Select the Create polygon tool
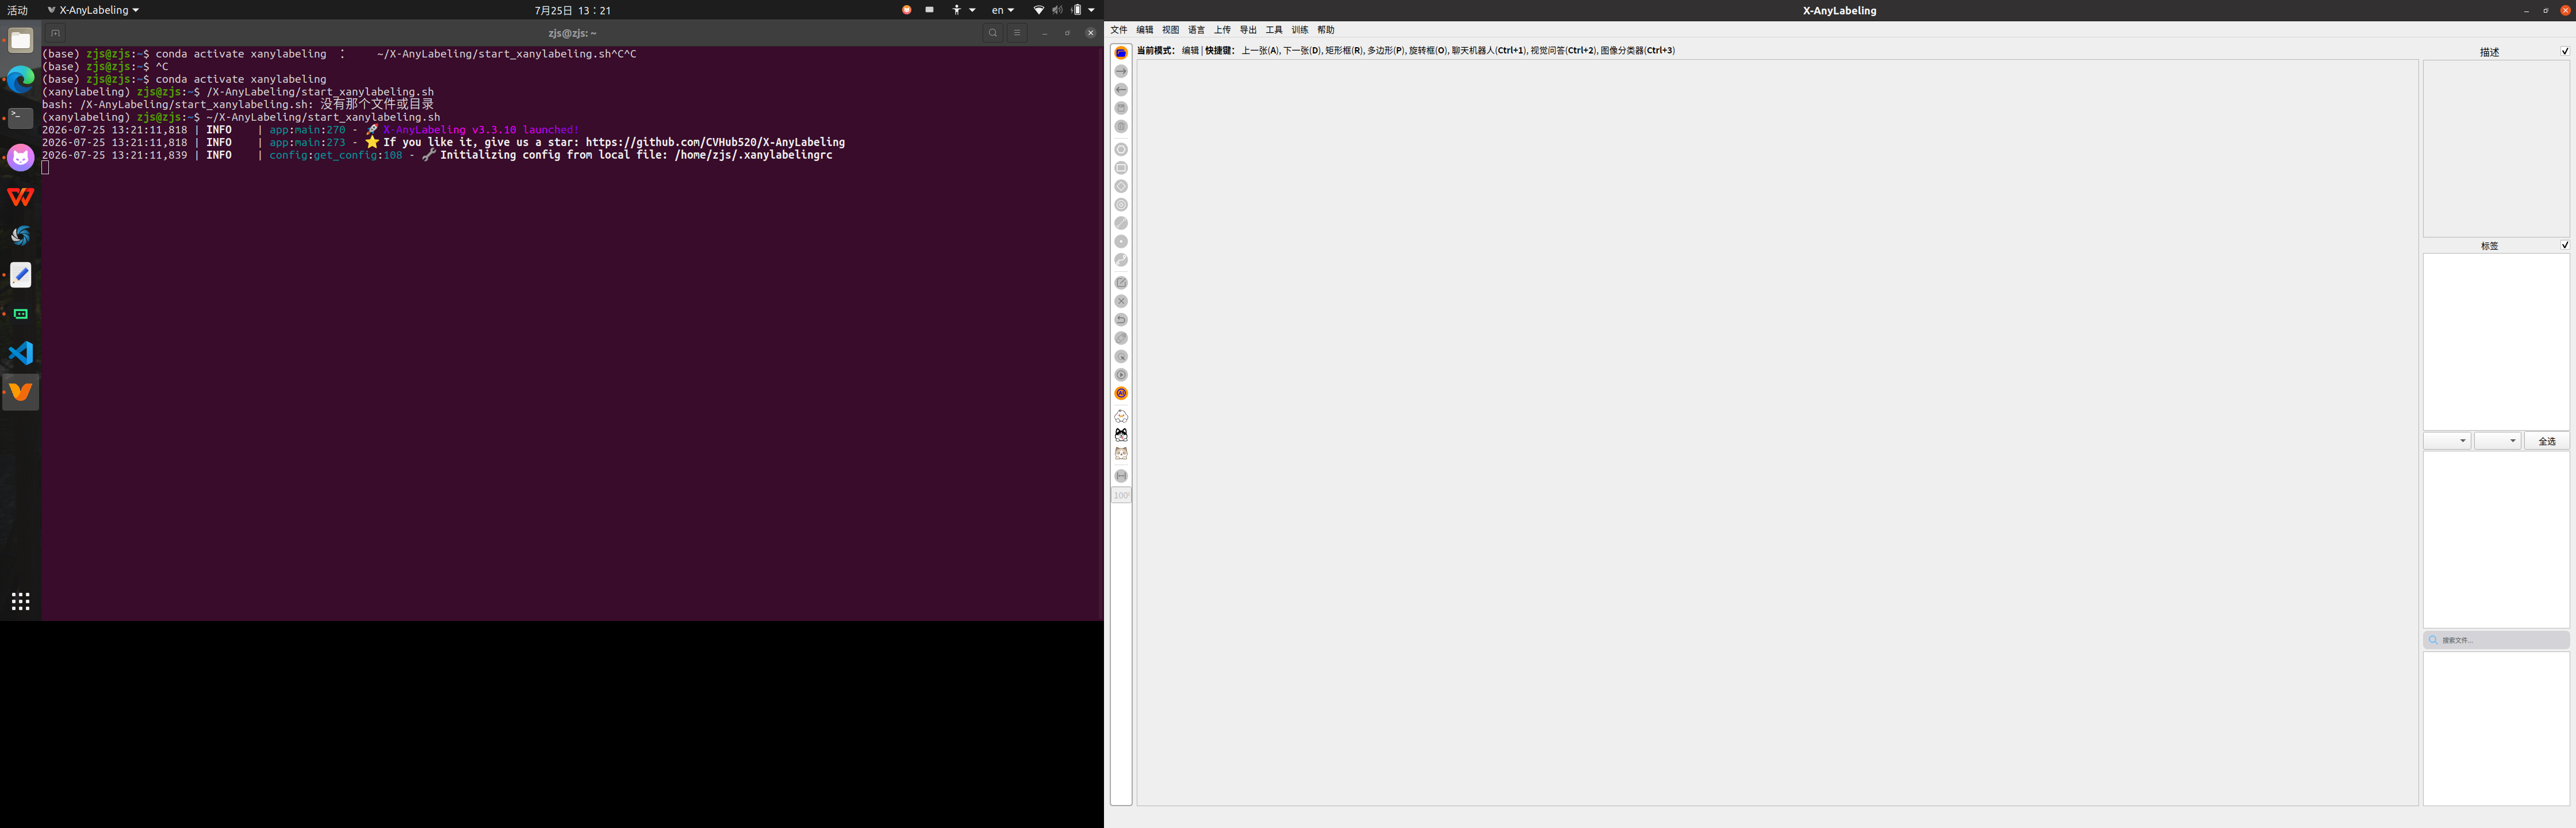The width and height of the screenshot is (2576, 828). (x=1121, y=150)
